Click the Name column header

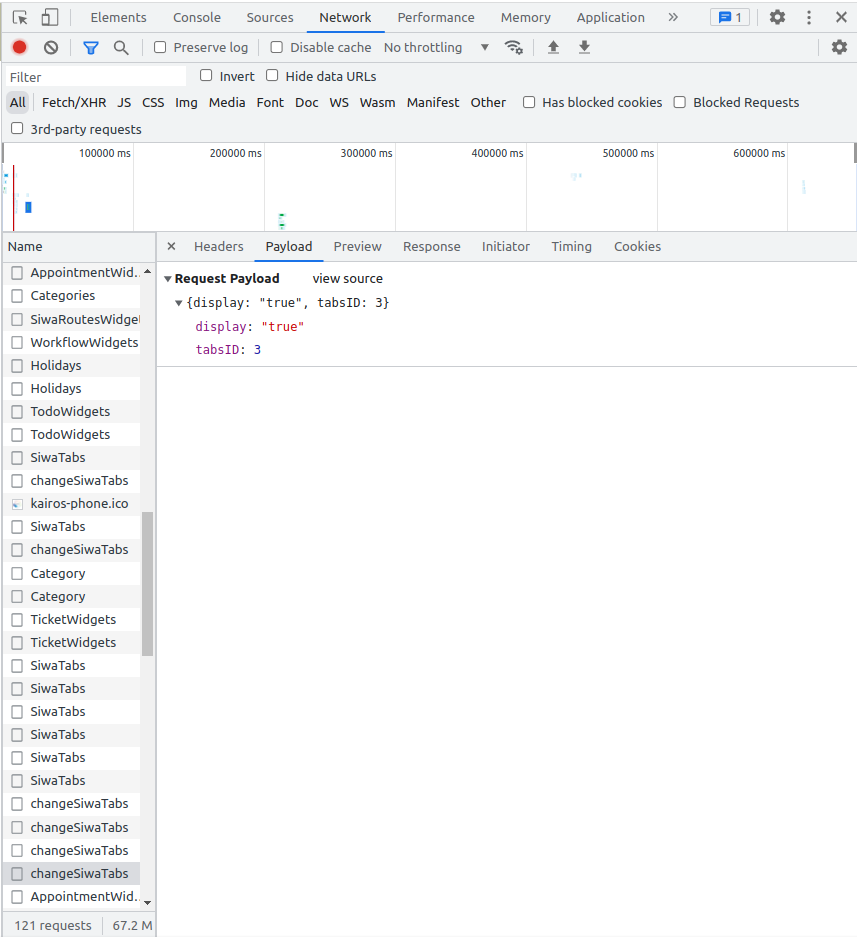point(79,246)
